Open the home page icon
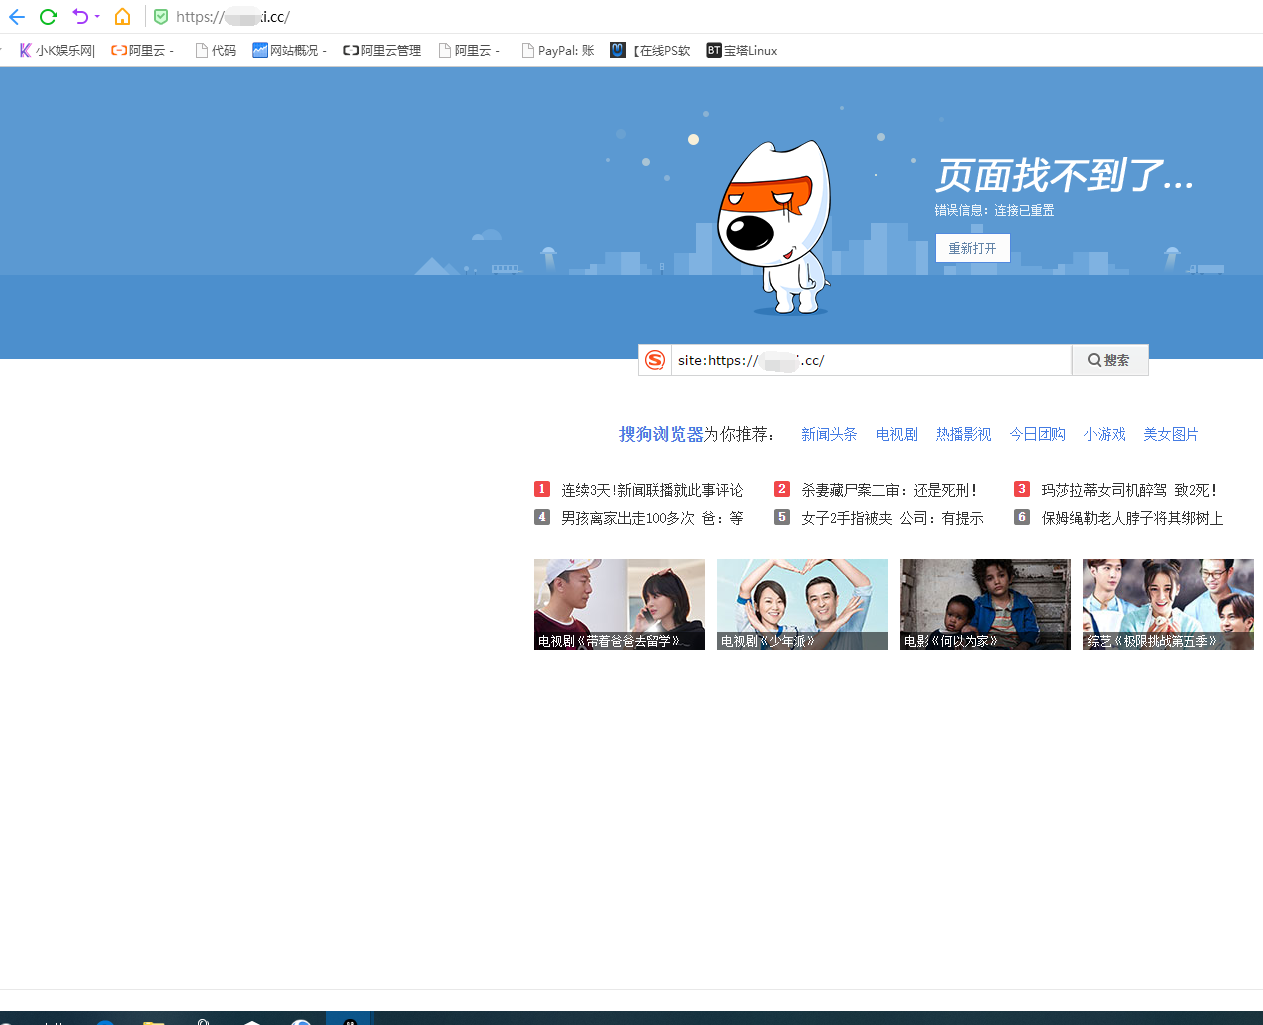Screen dimensions: 1263x1025 (x=122, y=17)
